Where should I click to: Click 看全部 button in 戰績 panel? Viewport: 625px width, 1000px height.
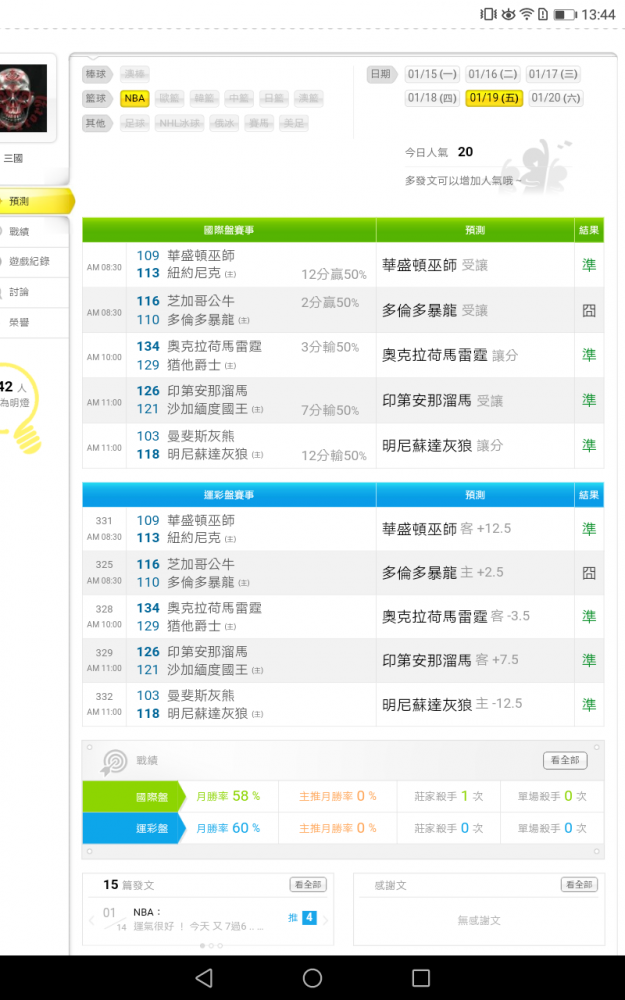click(x=565, y=760)
